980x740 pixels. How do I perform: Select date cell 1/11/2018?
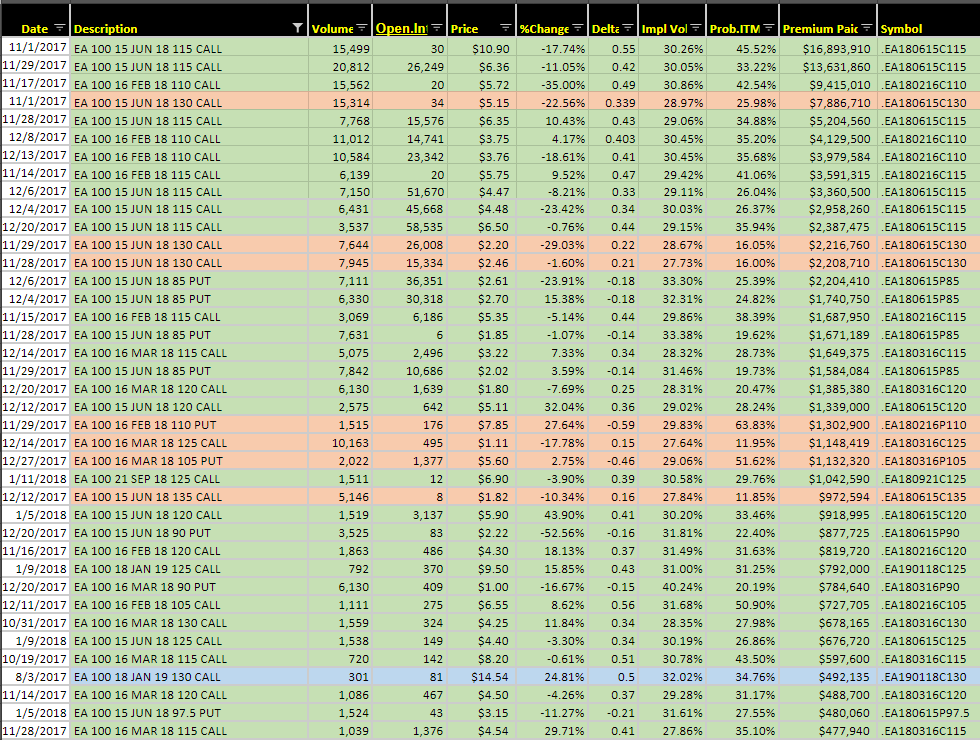pyautogui.click(x=36, y=479)
